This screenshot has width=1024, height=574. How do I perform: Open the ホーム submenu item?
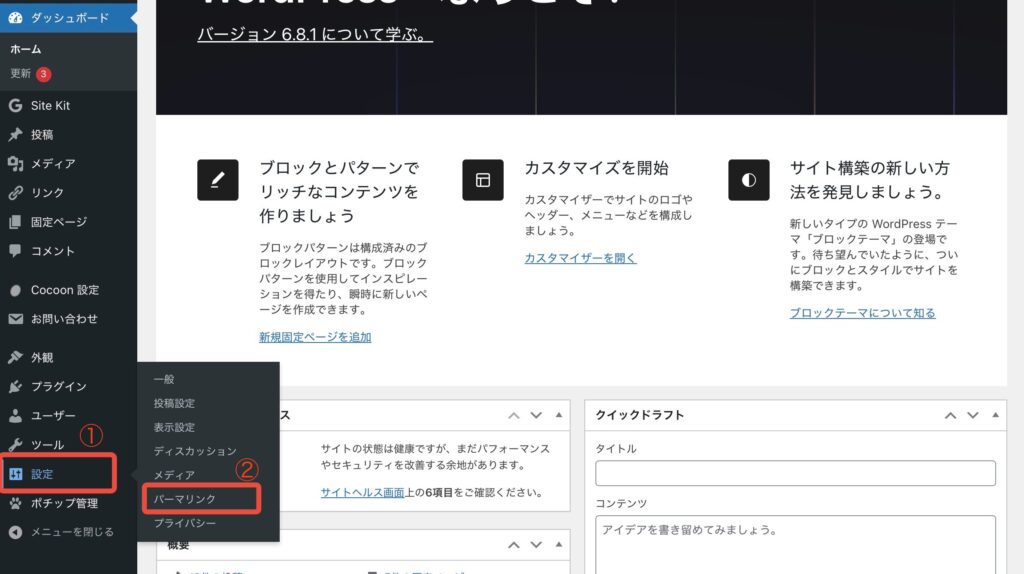[x=25, y=49]
